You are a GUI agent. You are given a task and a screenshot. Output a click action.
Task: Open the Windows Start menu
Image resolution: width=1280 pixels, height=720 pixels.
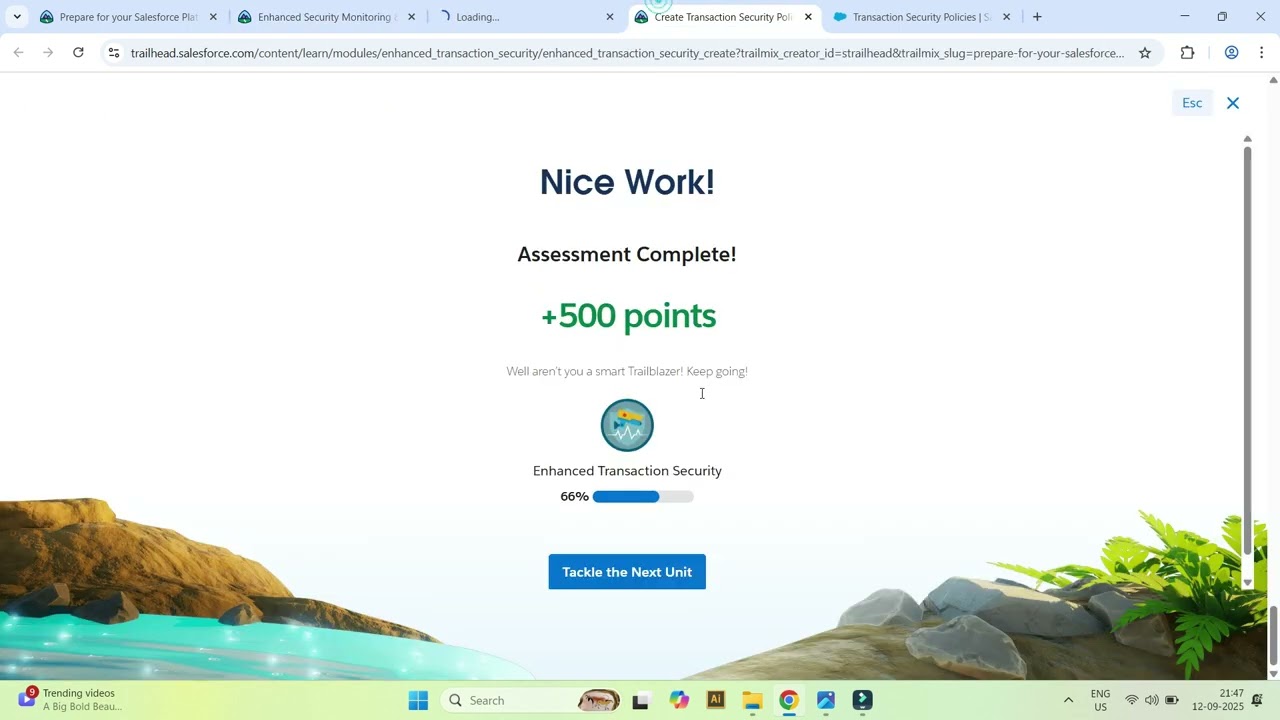[x=418, y=700]
